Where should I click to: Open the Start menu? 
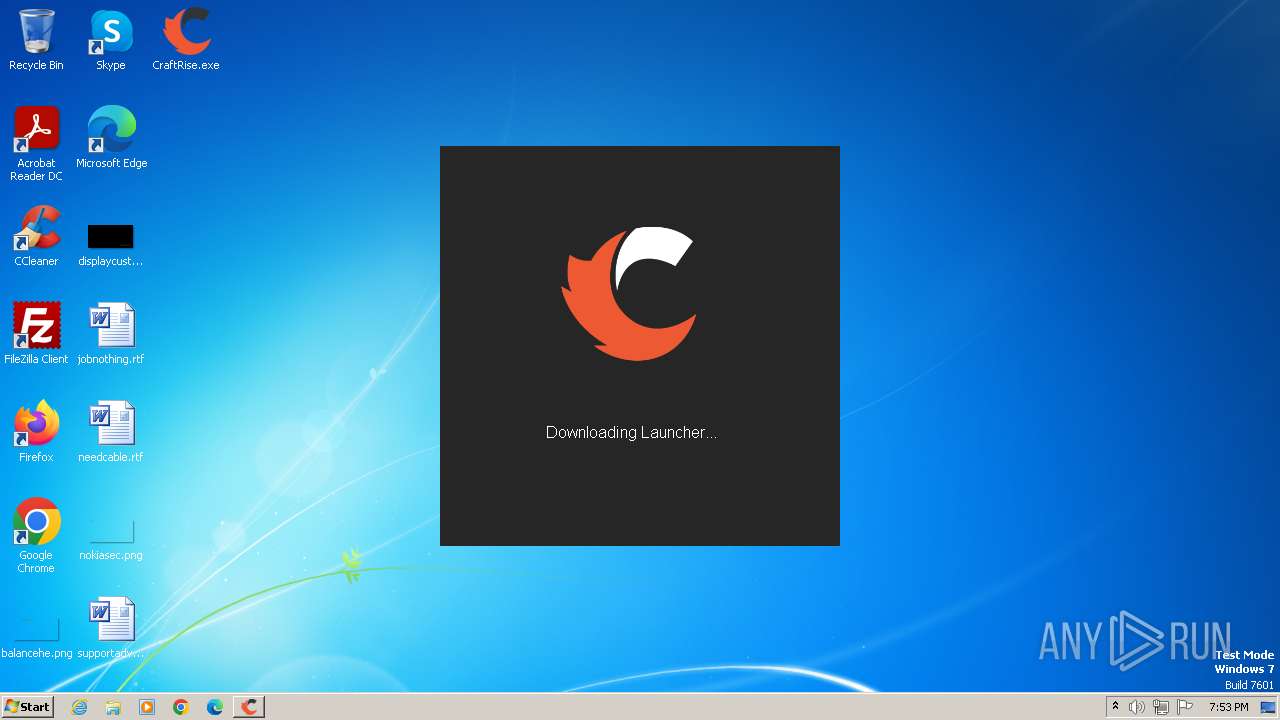tap(28, 707)
